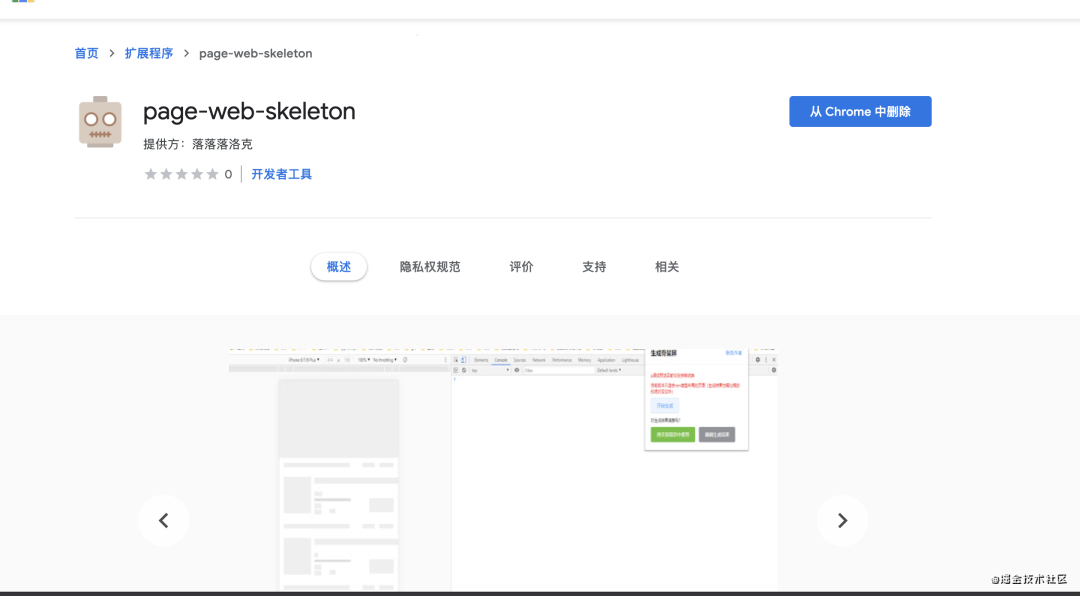Click the Chrome Web Store logo
The height and width of the screenshot is (596, 1080).
(23, 1)
